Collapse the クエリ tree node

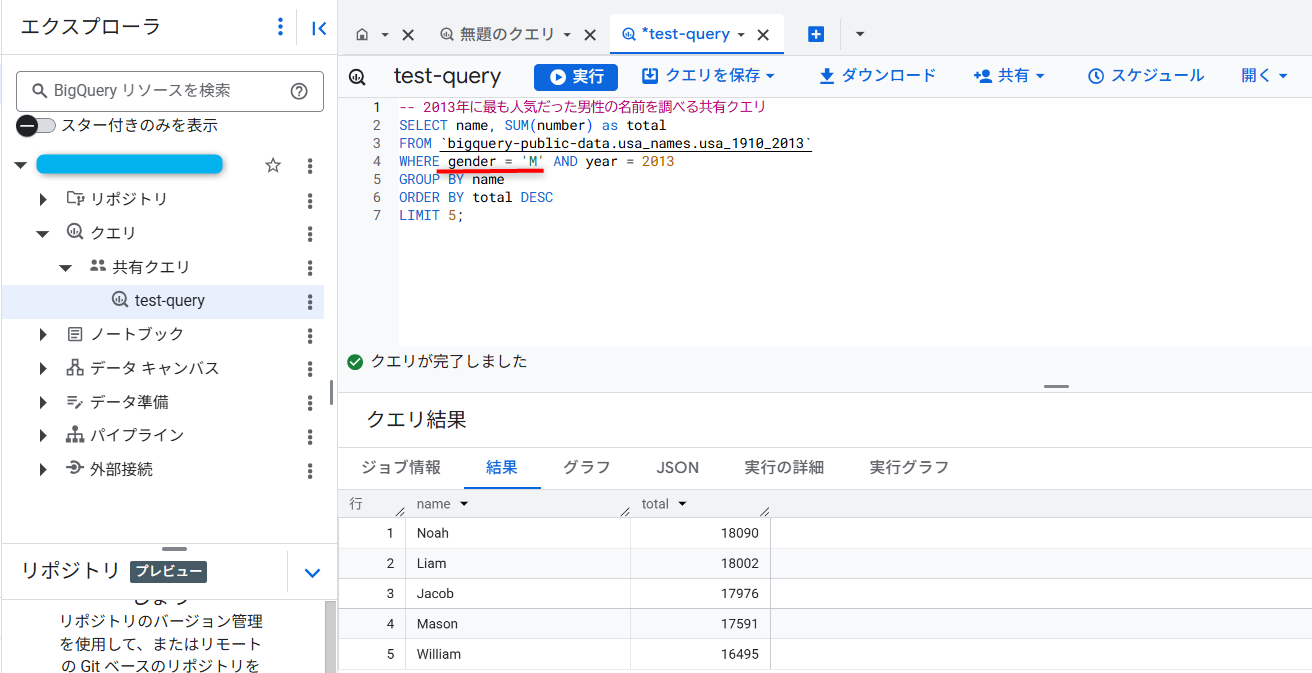click(43, 234)
